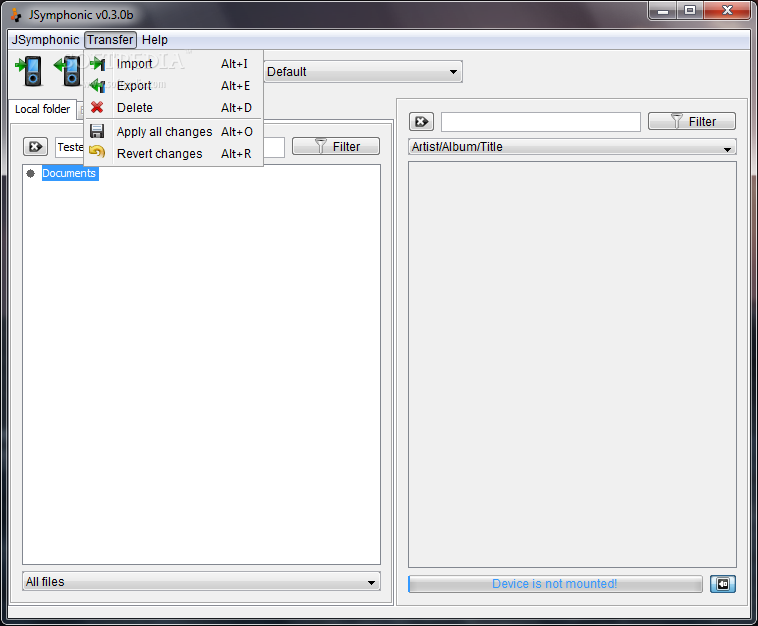
Task: Click the JSymphonic title bar app icon
Action: pos(16,15)
